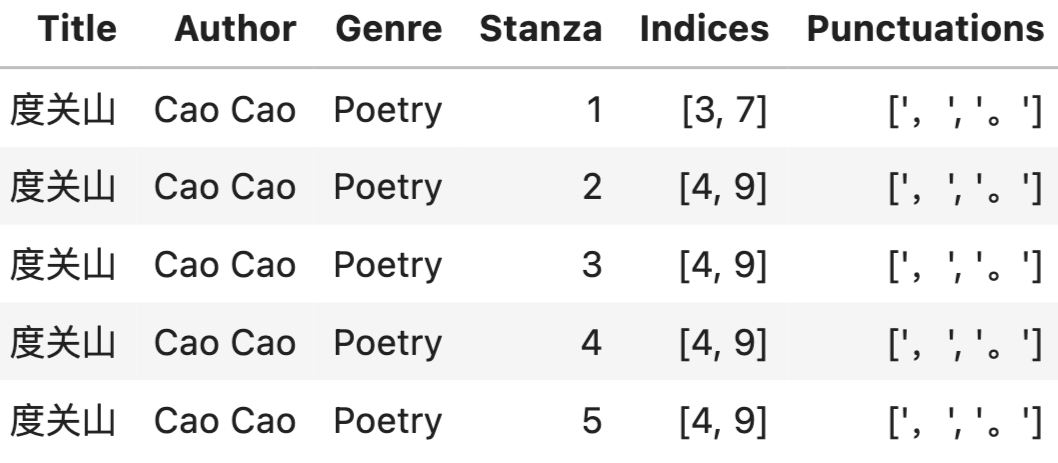Click the Punctuations column header
Image resolution: width=1058 pixels, height=463 pixels.
(924, 30)
